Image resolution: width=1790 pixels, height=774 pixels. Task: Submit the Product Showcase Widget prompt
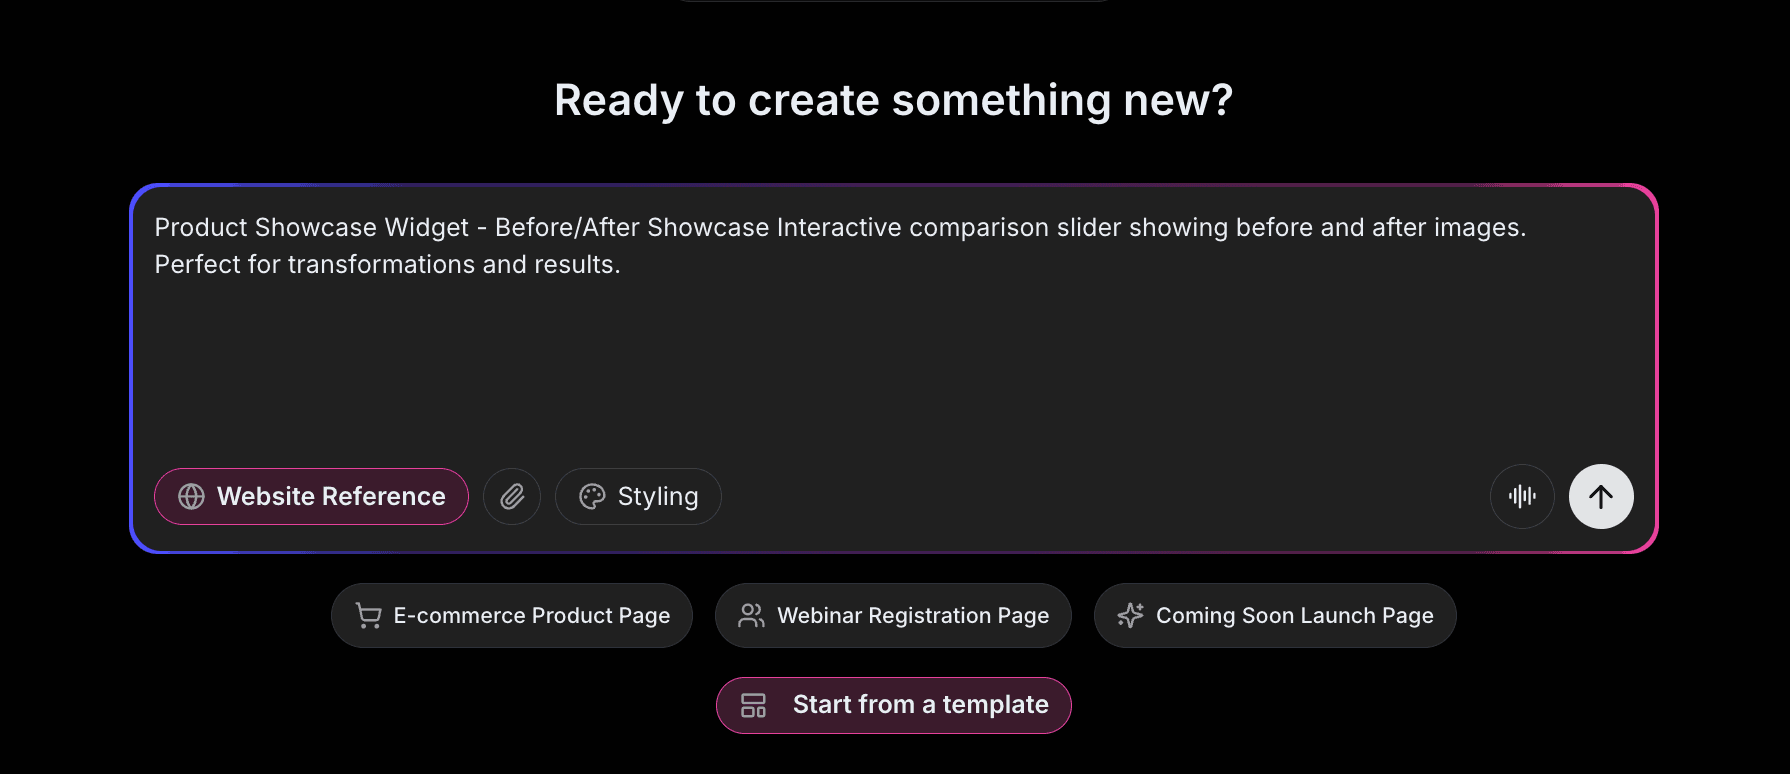tap(1601, 496)
